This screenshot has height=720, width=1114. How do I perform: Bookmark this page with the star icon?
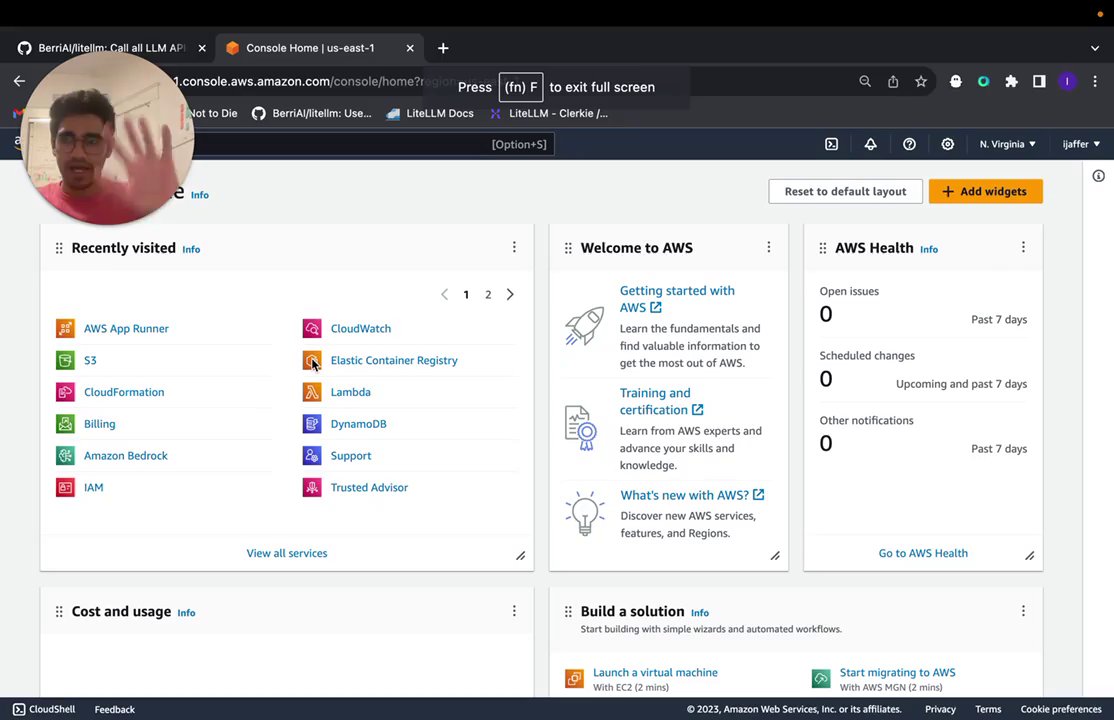[x=921, y=82]
